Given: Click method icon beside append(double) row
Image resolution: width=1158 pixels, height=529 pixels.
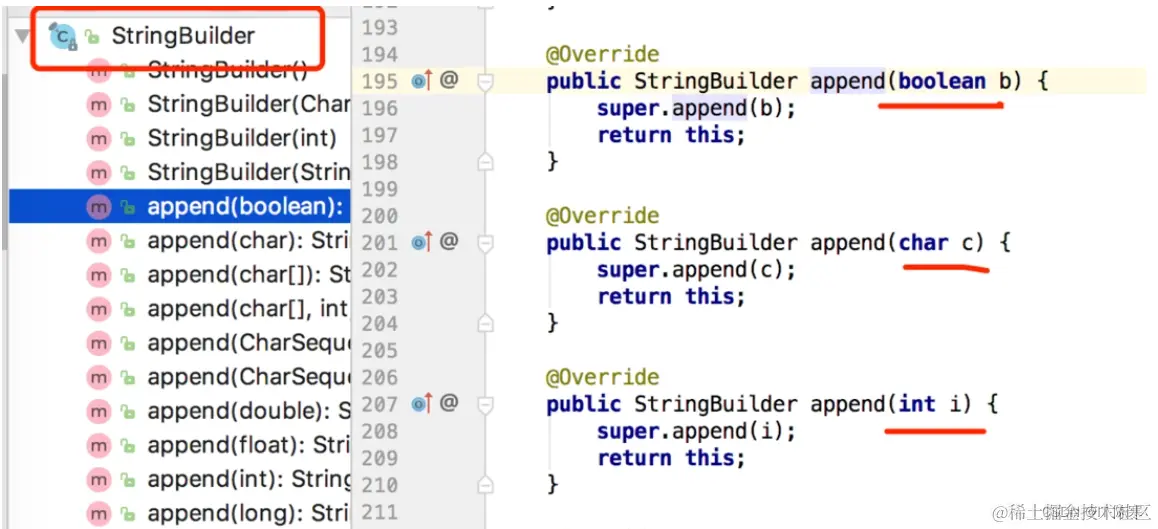Looking at the screenshot, I should point(98,412).
